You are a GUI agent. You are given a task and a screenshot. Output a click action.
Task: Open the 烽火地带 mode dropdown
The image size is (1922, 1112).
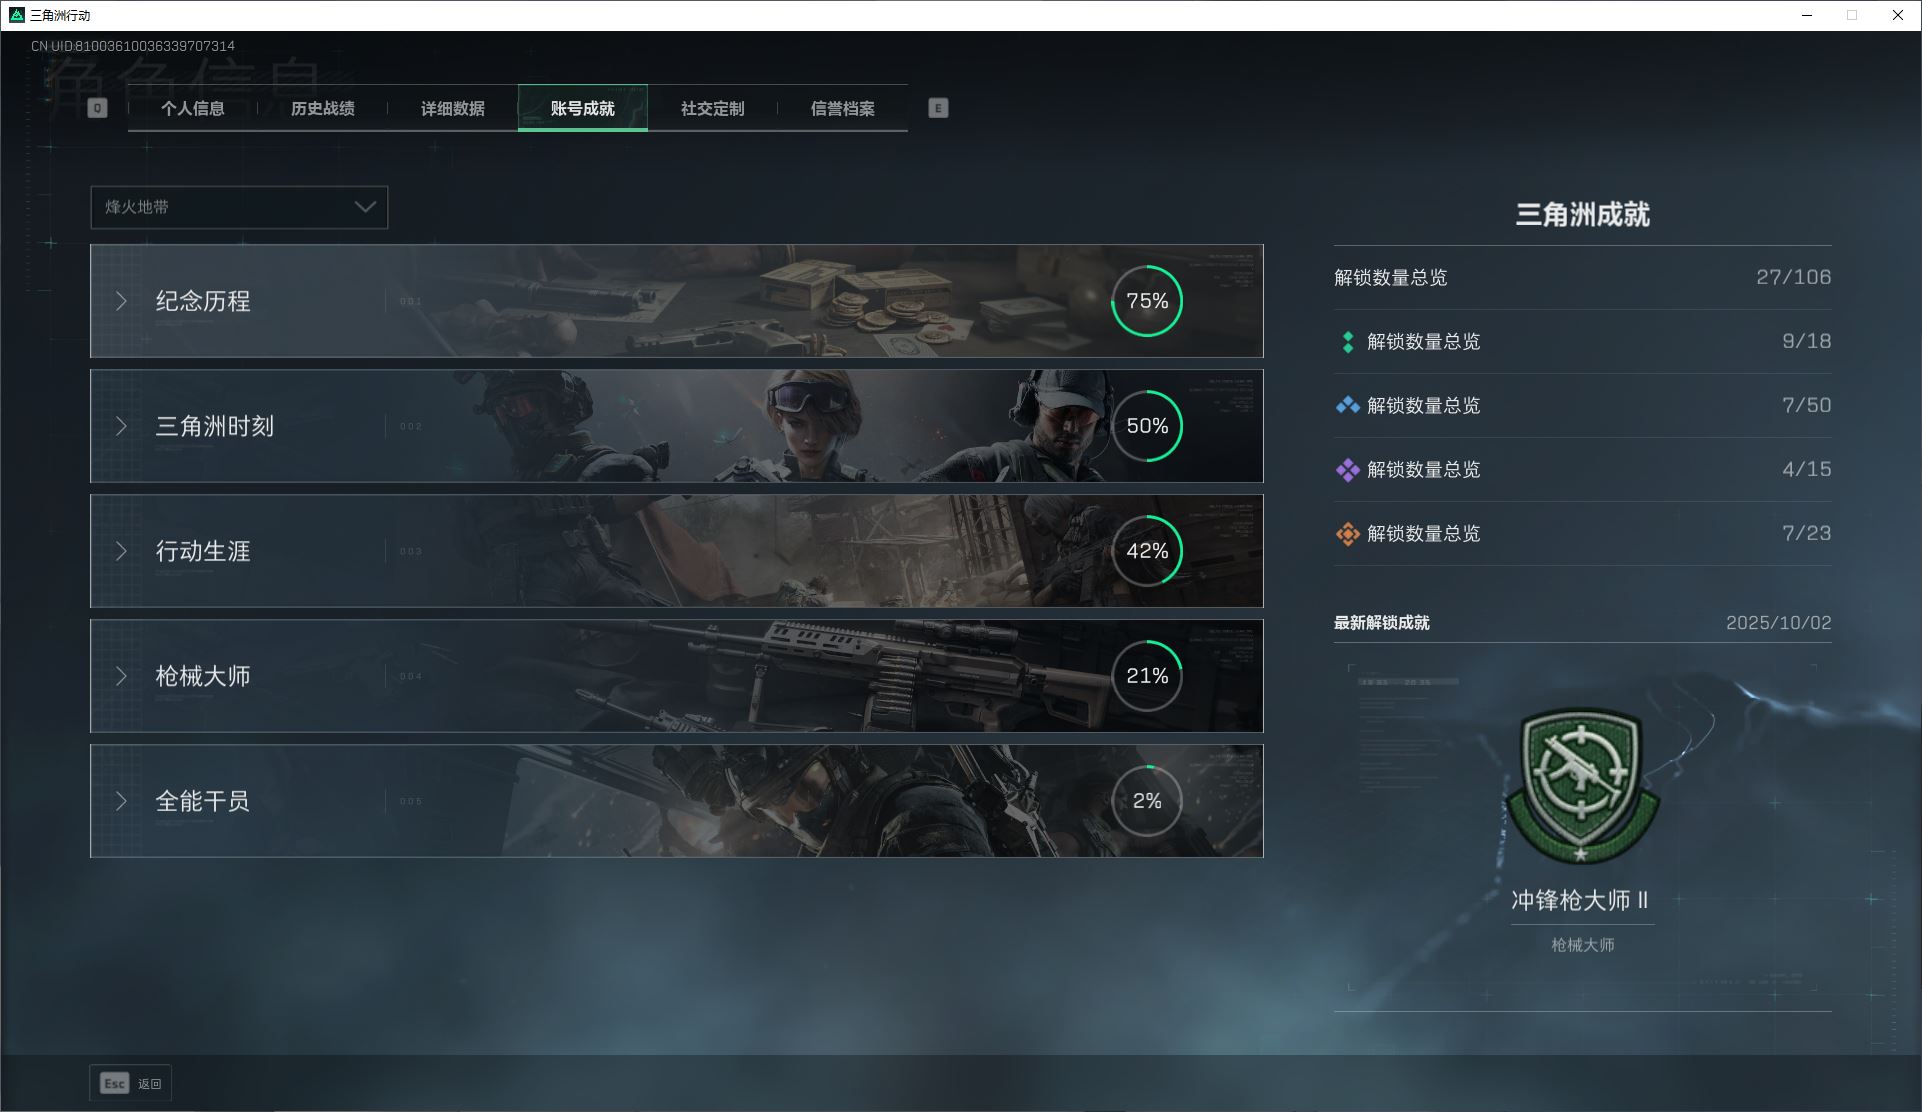(x=239, y=207)
